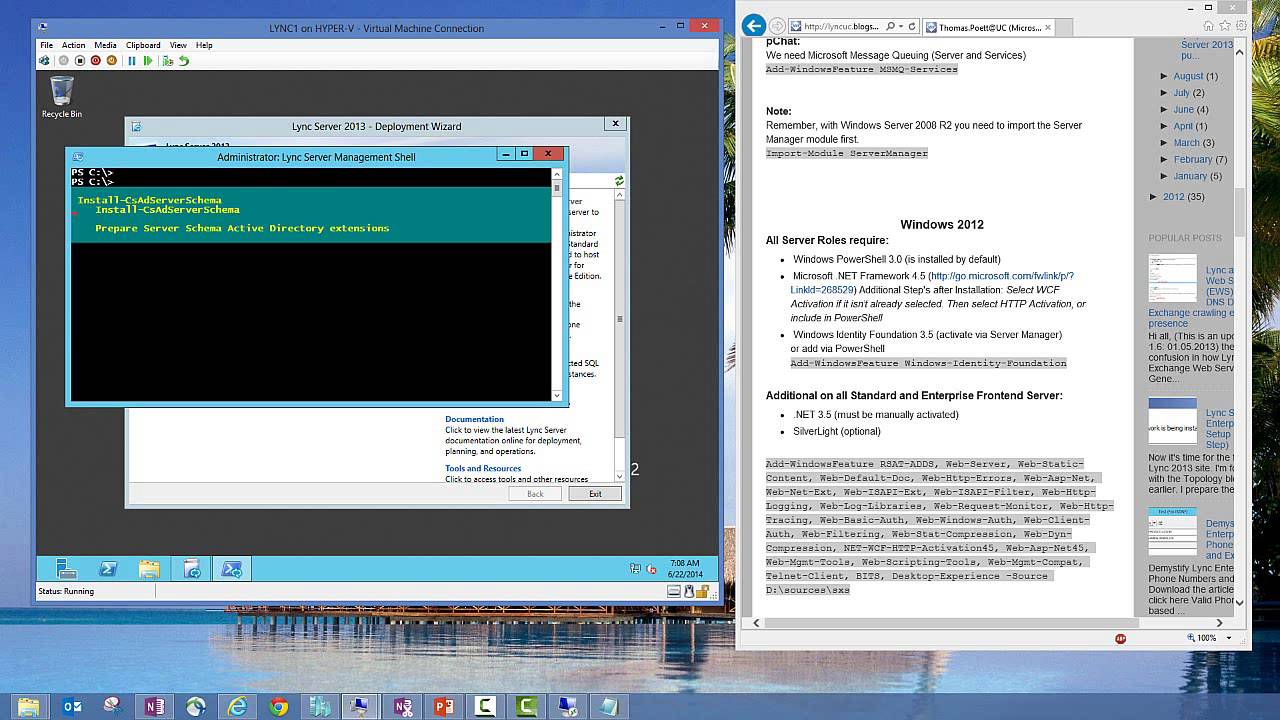
Task: Expand June archive in blog sidebar
Action: [1165, 109]
